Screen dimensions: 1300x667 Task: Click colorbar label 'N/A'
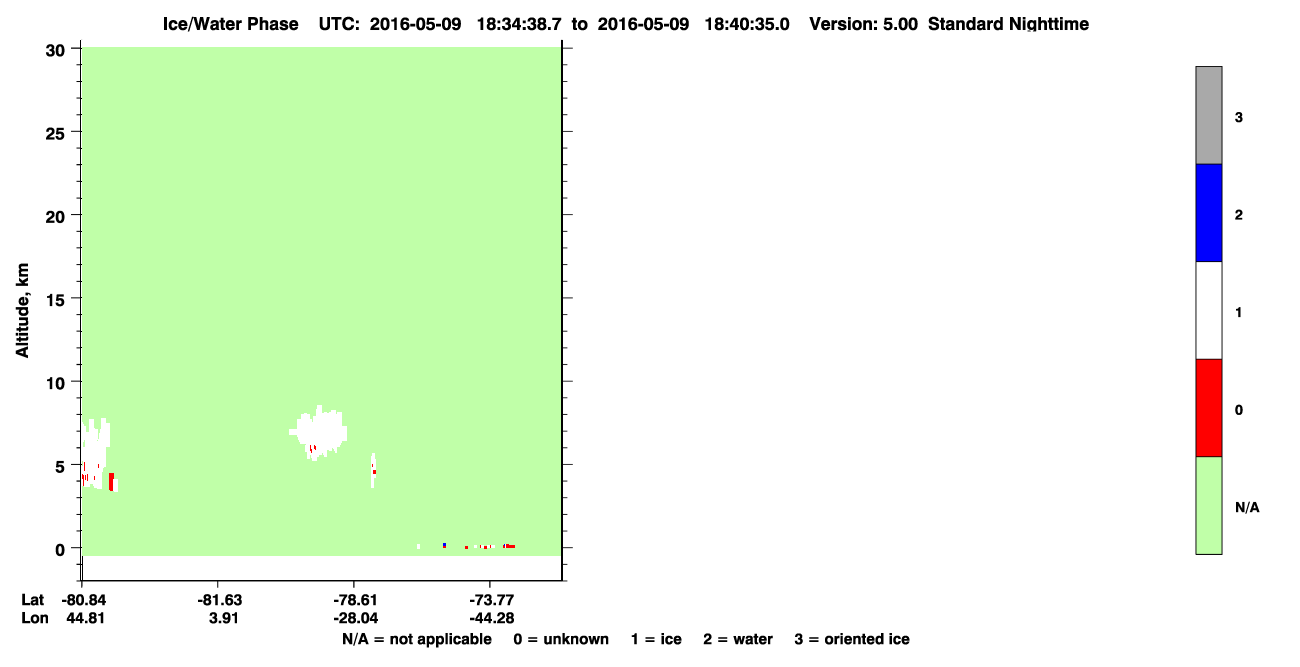point(1247,507)
